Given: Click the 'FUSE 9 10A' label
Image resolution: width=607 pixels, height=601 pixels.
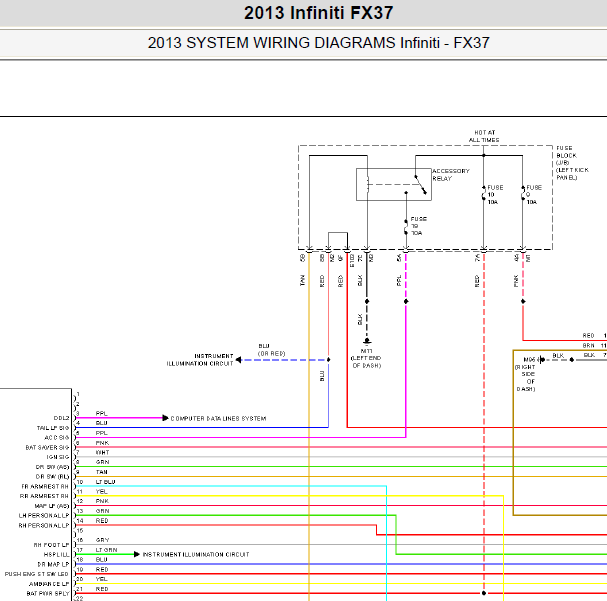Looking at the screenshot, I should pos(534,195).
